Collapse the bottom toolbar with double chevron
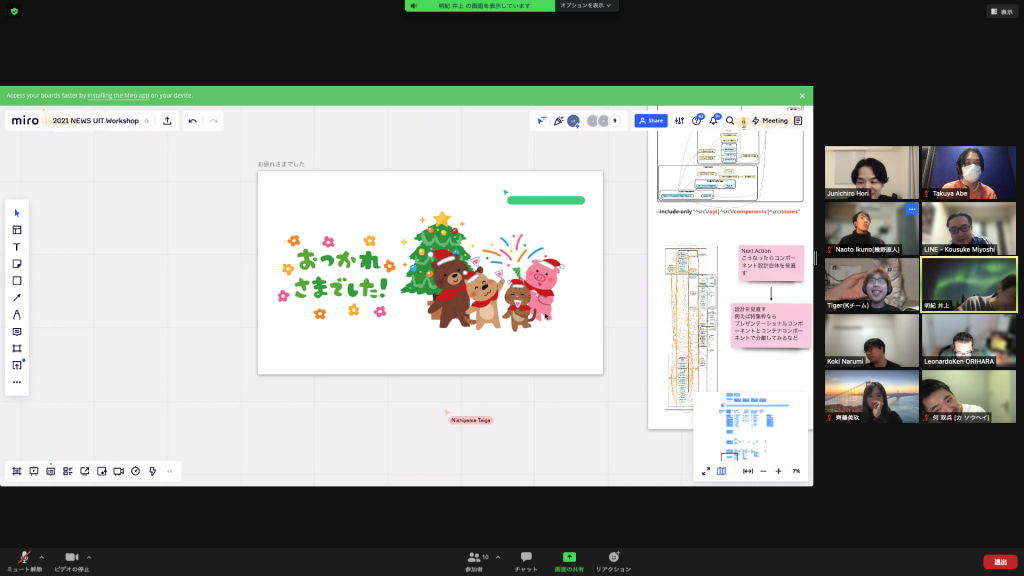Image resolution: width=1024 pixels, height=576 pixels. (170, 471)
